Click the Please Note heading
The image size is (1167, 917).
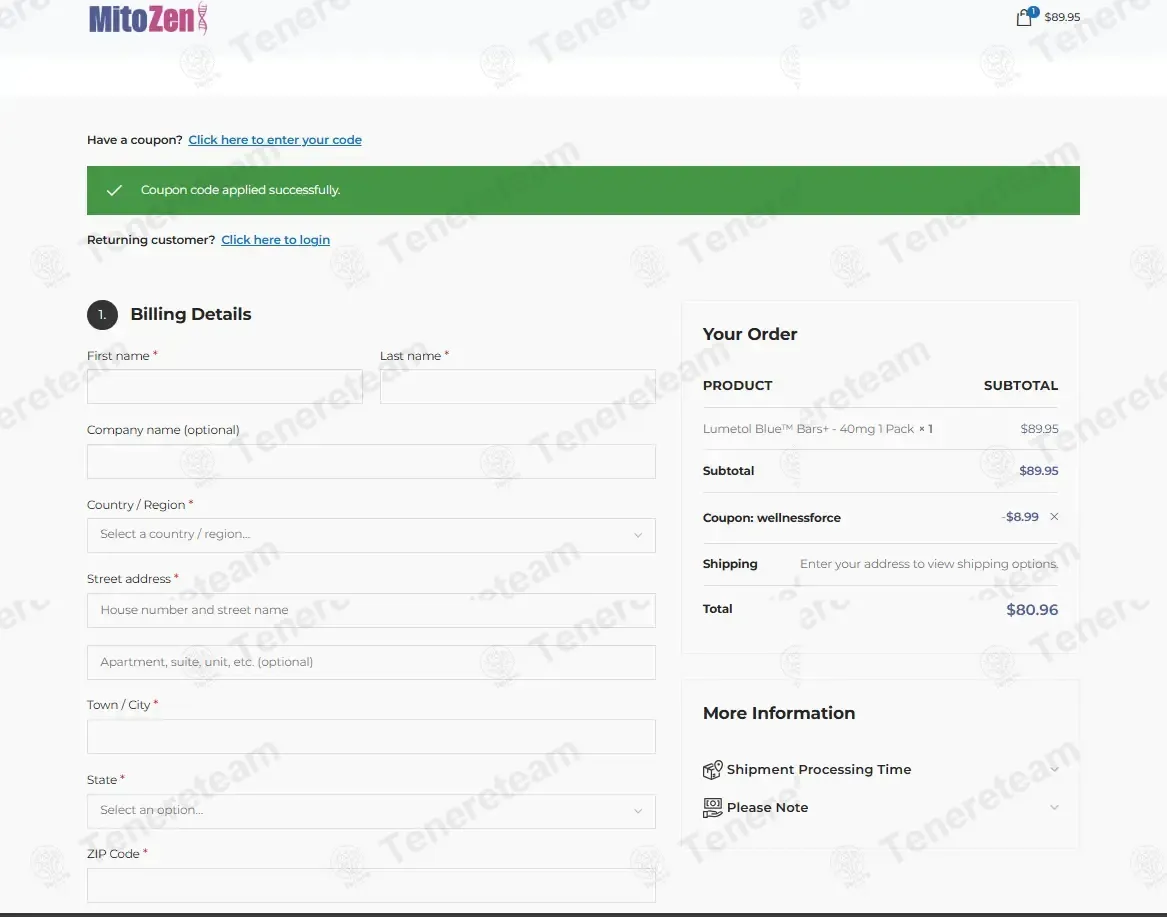pyautogui.click(x=767, y=808)
